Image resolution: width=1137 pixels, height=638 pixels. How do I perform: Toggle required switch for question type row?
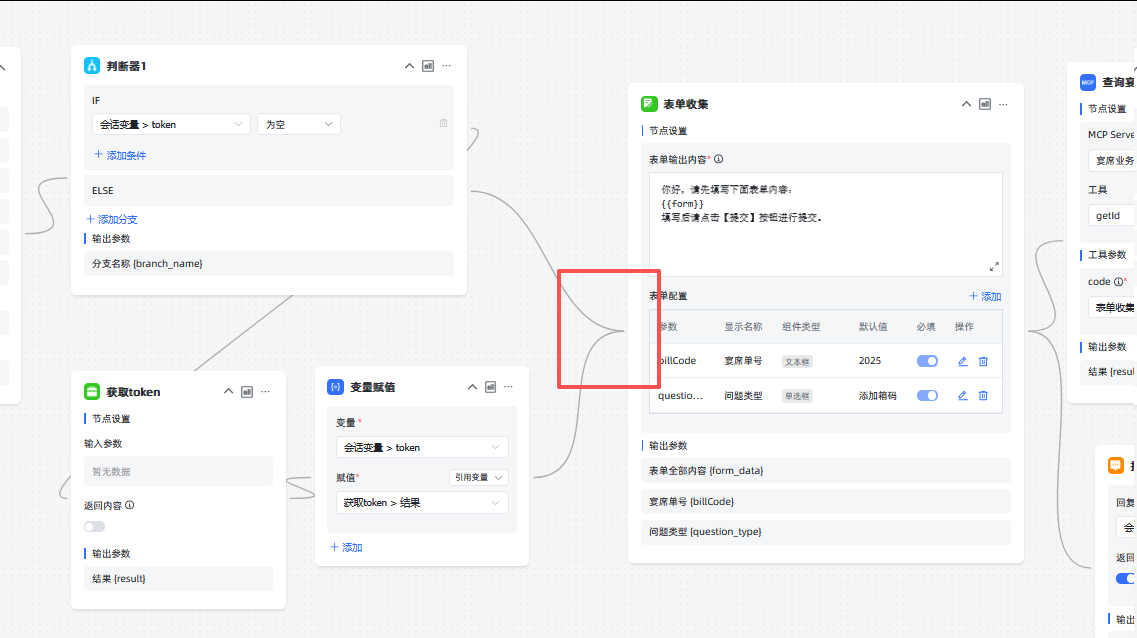coord(927,395)
